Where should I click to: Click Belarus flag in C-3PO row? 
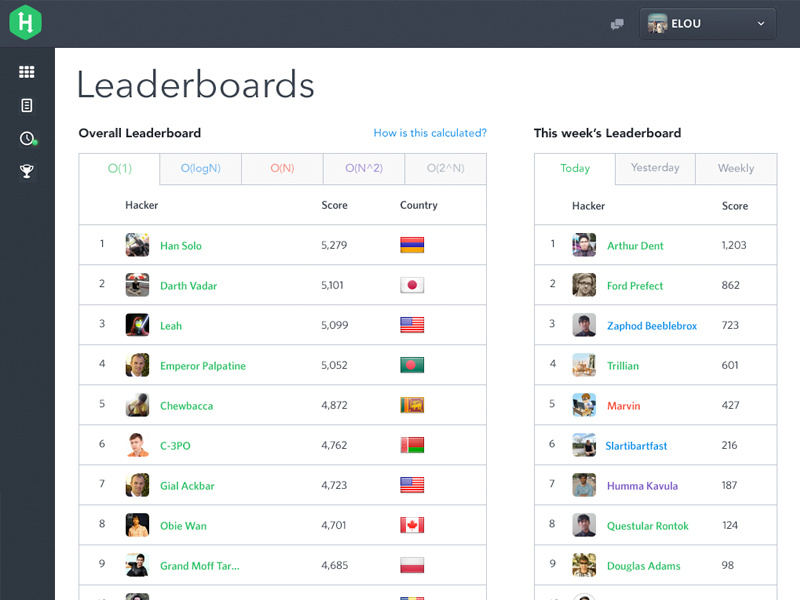coord(412,445)
